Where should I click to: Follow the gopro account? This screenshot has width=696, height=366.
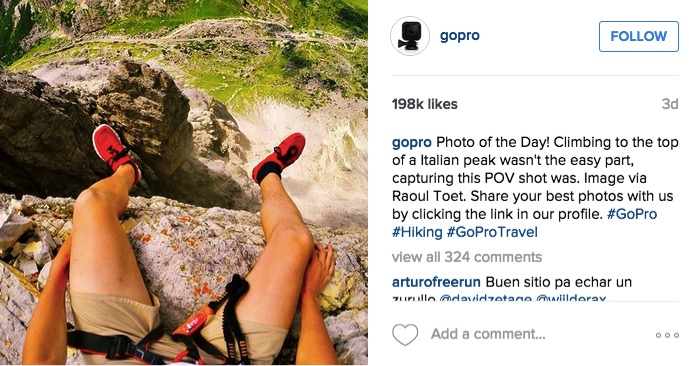click(638, 36)
